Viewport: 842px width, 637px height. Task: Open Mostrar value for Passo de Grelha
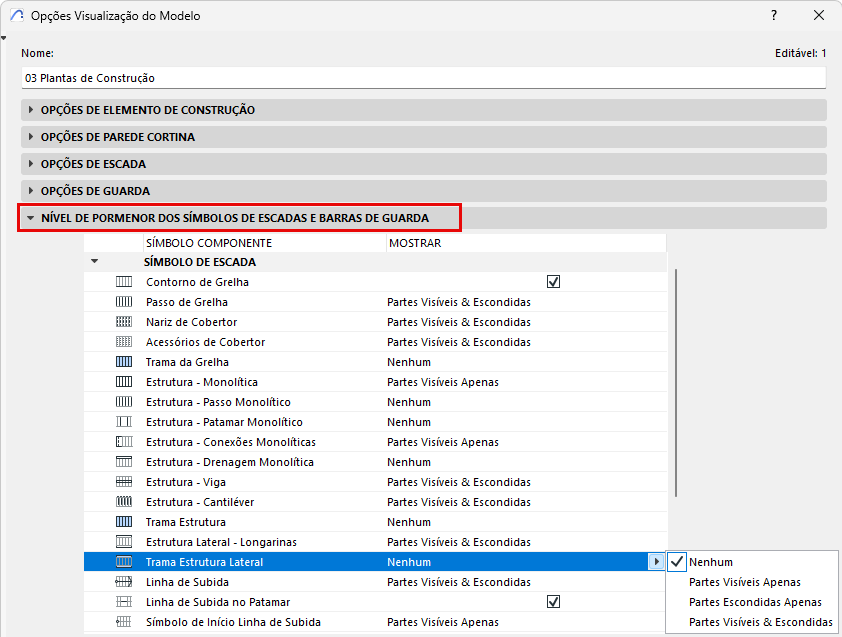[x=459, y=302]
